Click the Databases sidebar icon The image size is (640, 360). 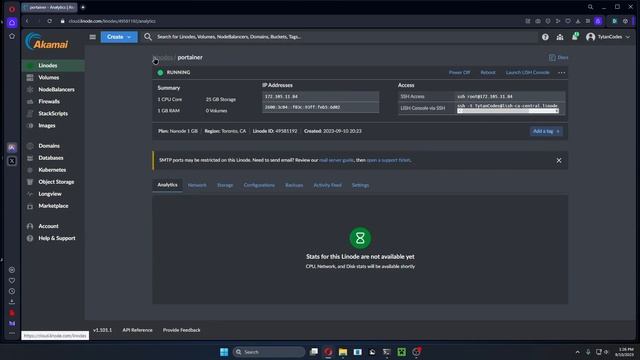tap(30, 158)
